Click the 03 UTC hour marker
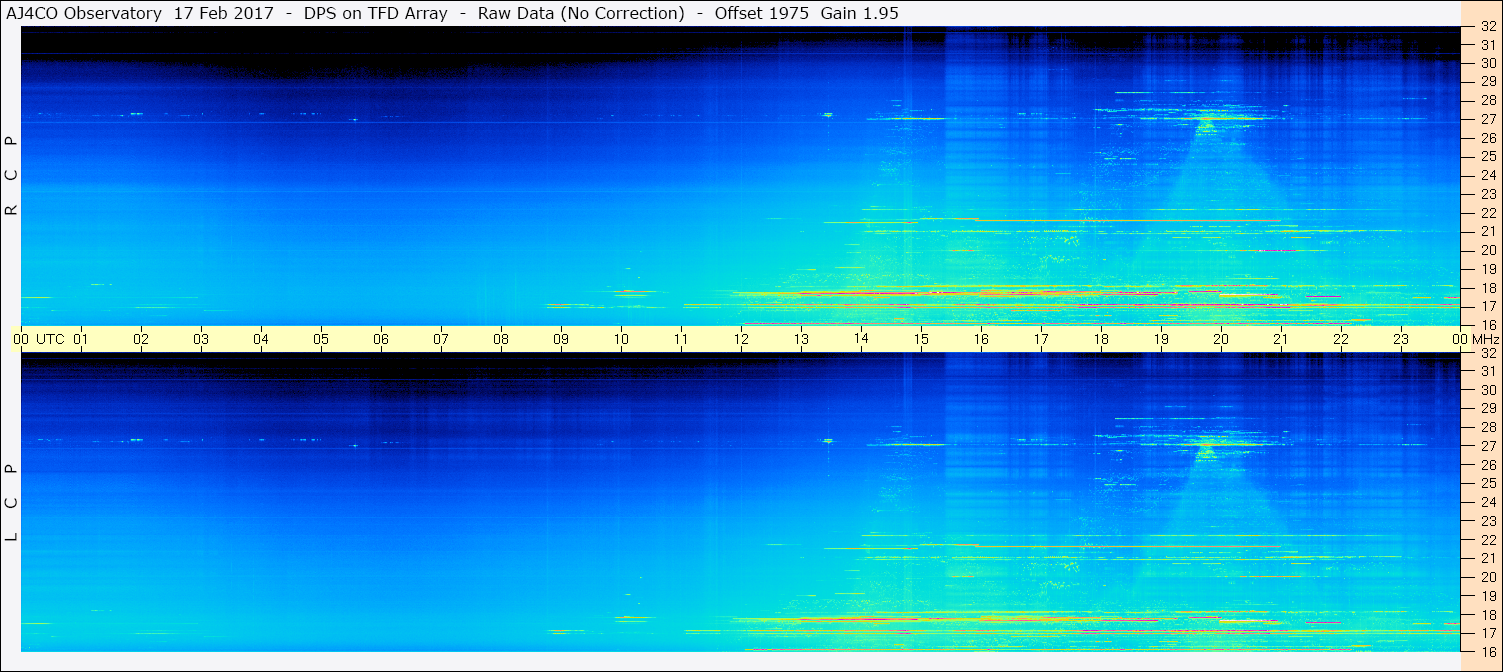The image size is (1503, 672). (x=201, y=339)
